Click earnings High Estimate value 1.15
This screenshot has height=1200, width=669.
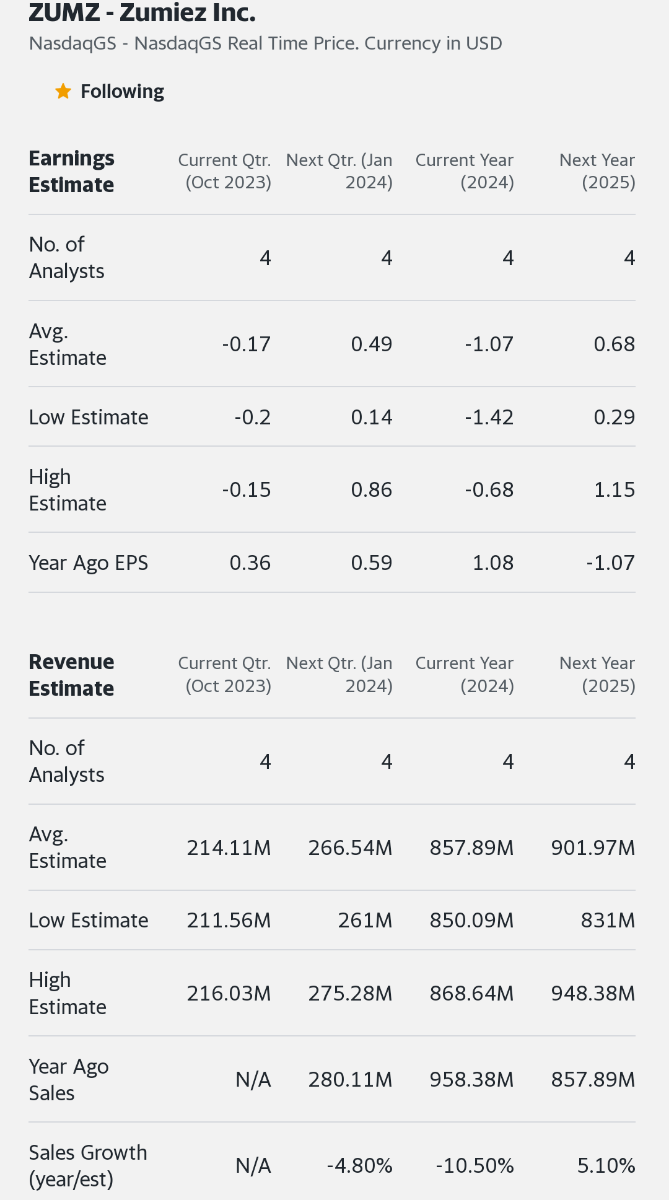(x=614, y=490)
